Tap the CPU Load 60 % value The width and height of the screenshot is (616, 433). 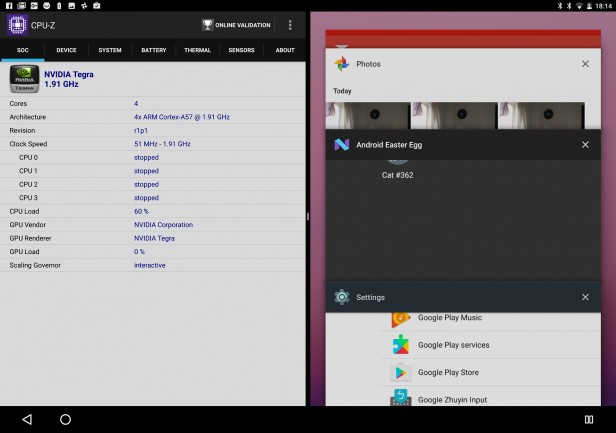(141, 211)
